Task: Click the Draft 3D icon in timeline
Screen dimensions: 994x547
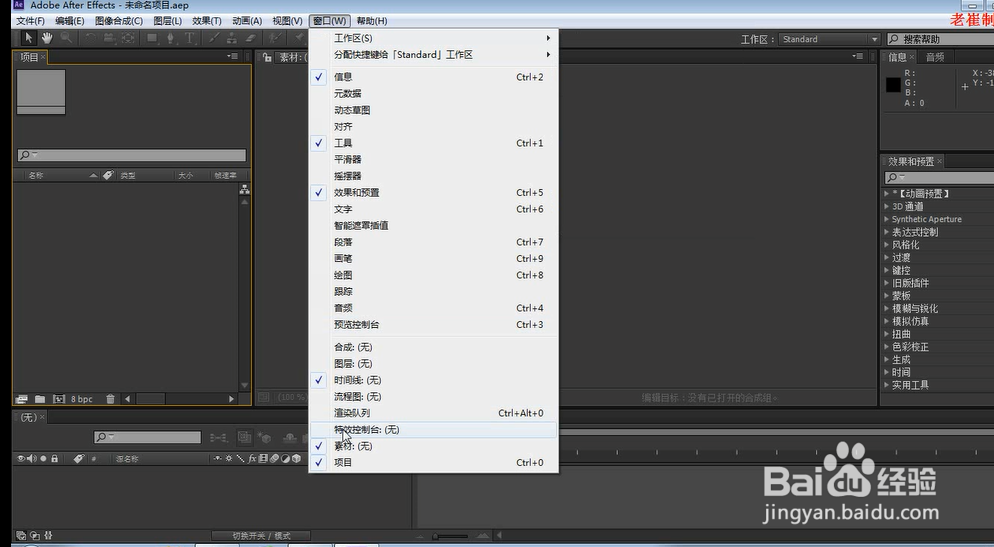Action: (264, 437)
